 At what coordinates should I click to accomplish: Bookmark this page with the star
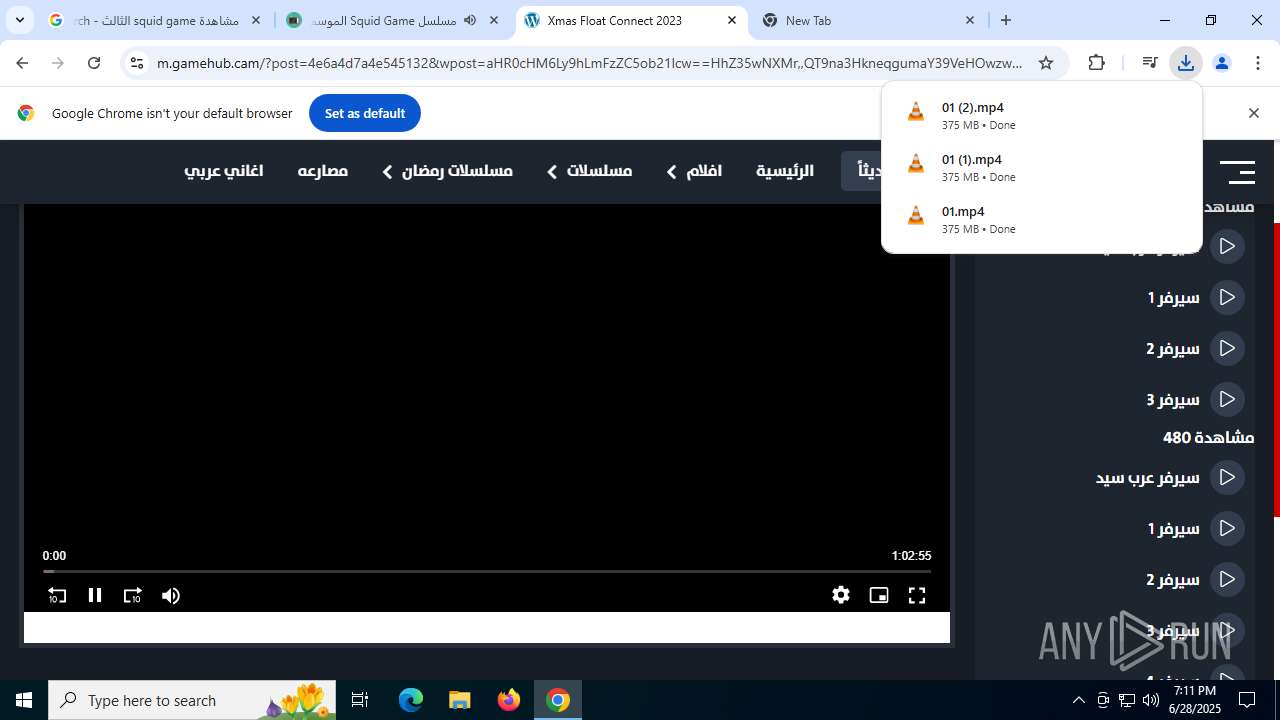coord(1046,63)
